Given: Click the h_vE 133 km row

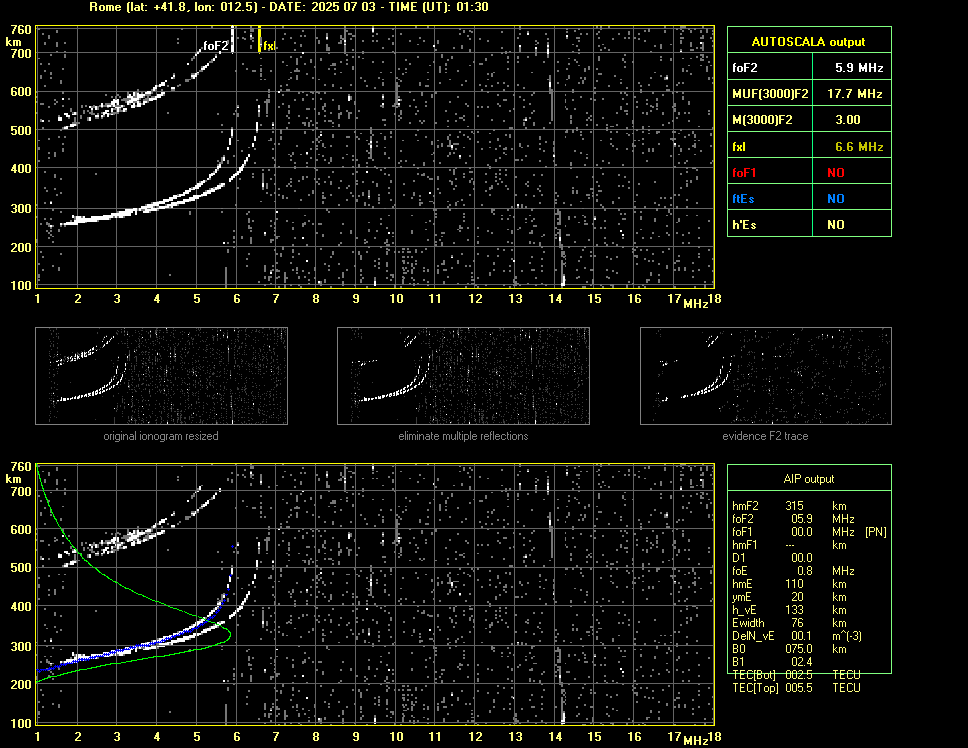Looking at the screenshot, I should tap(789, 610).
